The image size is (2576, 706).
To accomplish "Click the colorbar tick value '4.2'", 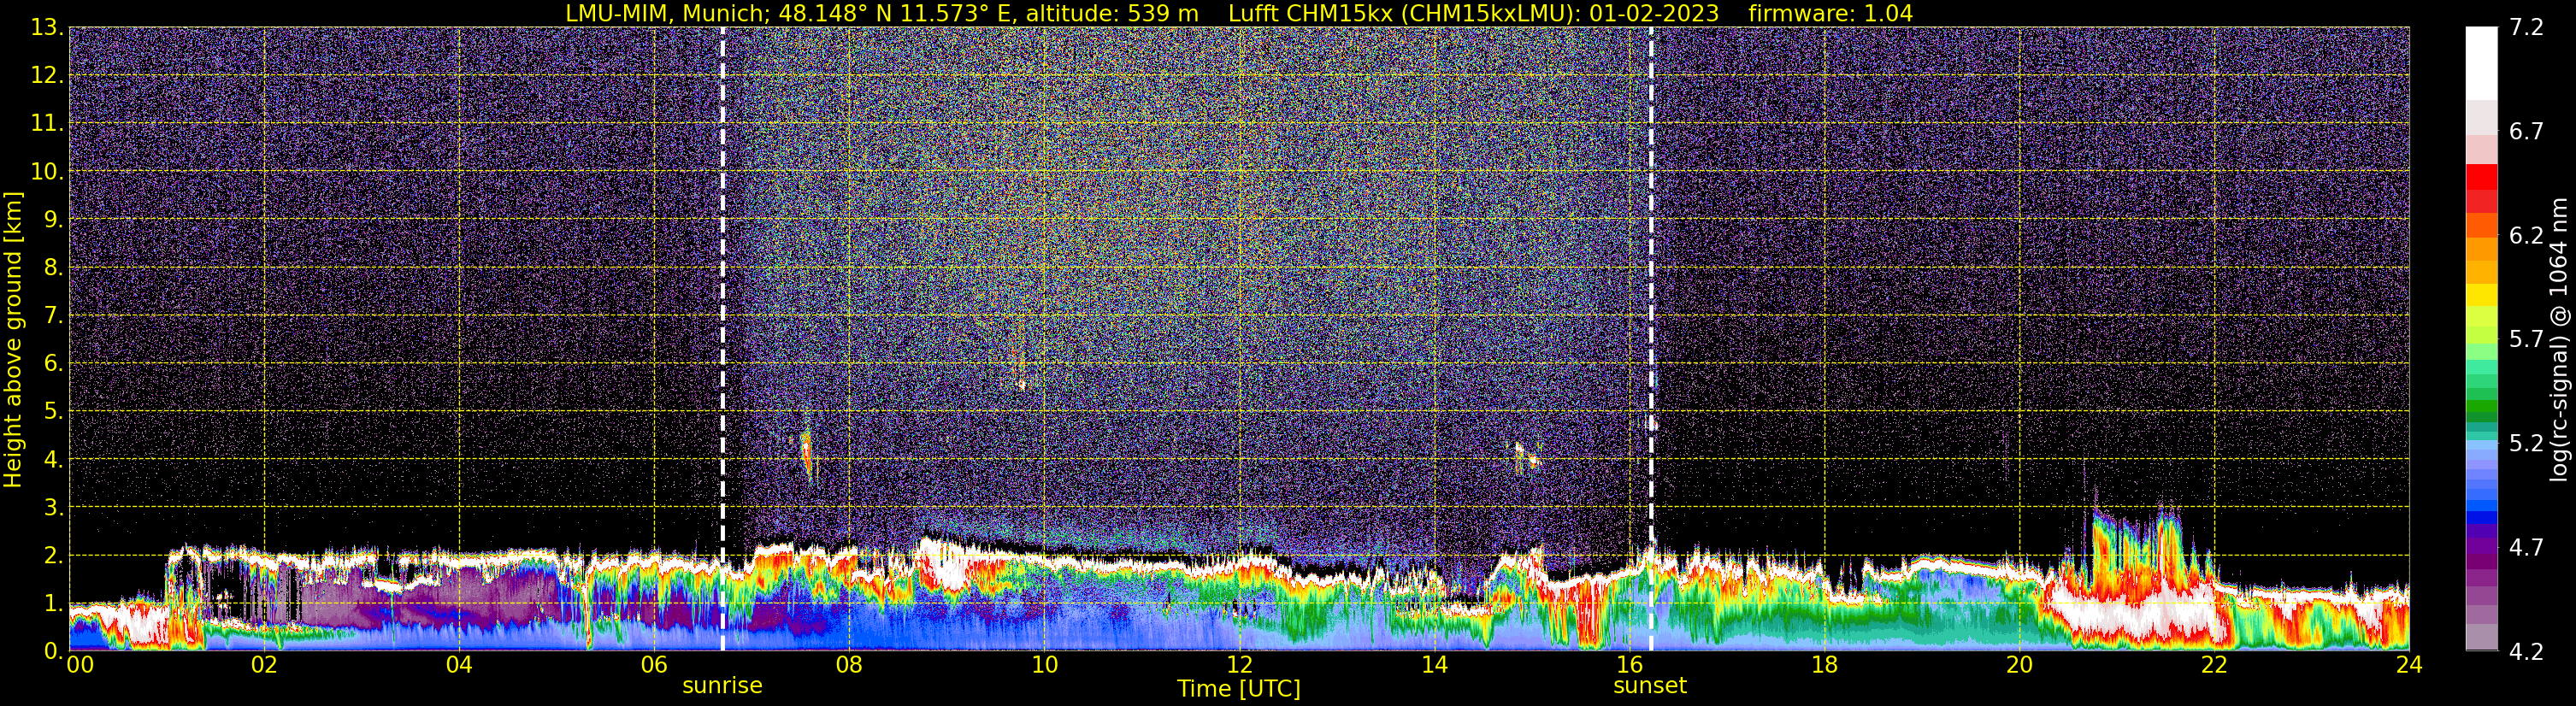I will pyautogui.click(x=2526, y=651).
